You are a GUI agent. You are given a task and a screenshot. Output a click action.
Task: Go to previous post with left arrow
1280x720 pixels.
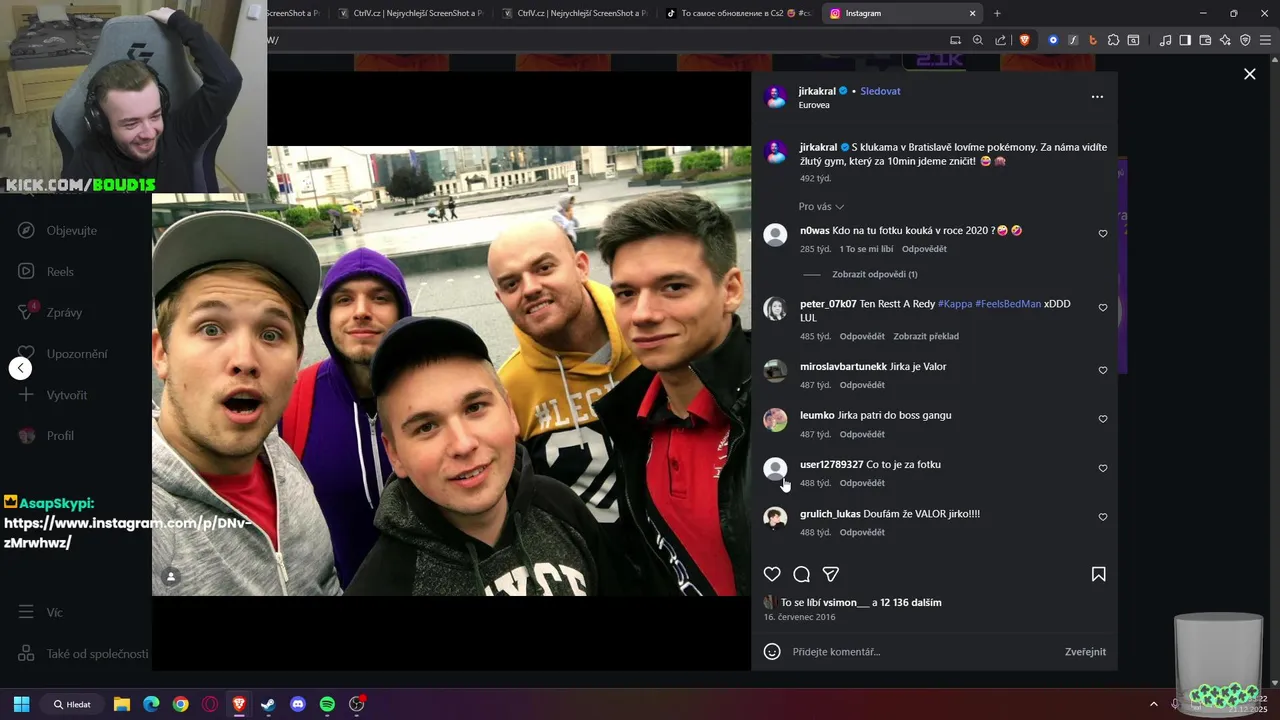pyautogui.click(x=20, y=368)
